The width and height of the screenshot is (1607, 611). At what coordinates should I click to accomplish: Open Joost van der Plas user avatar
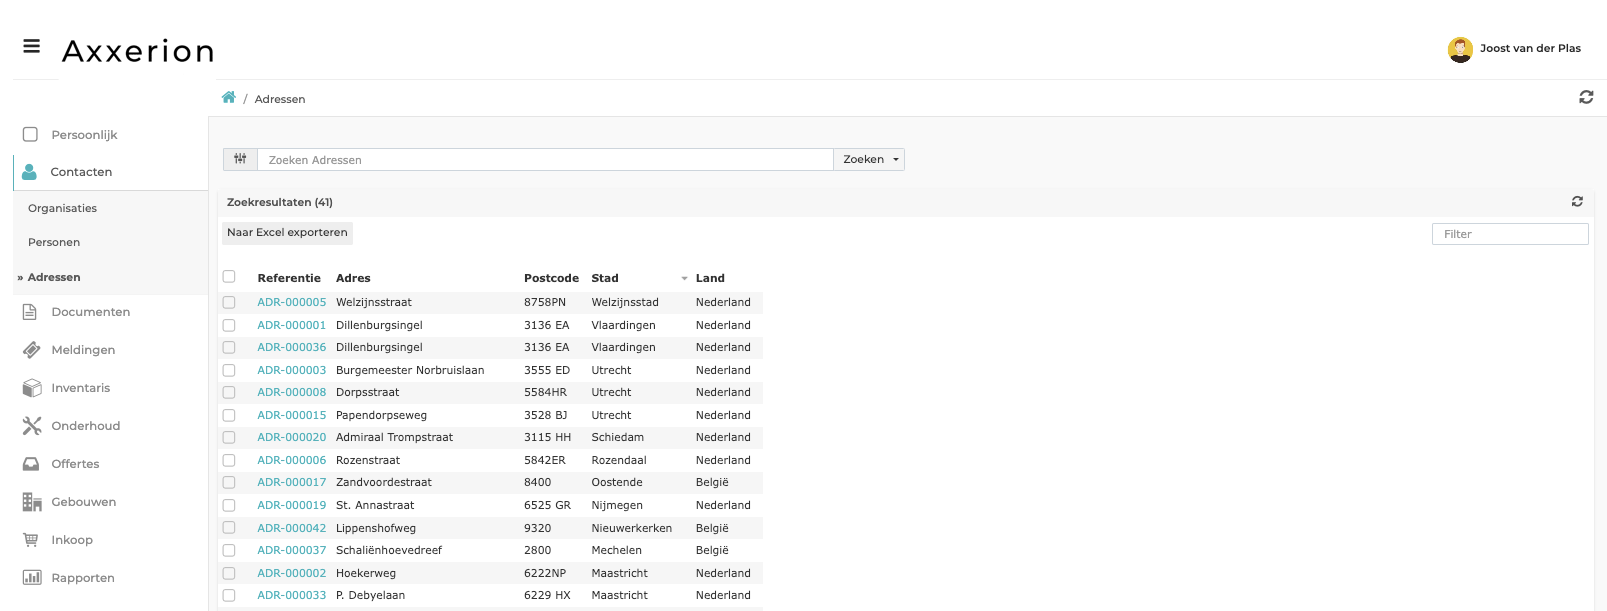1460,49
